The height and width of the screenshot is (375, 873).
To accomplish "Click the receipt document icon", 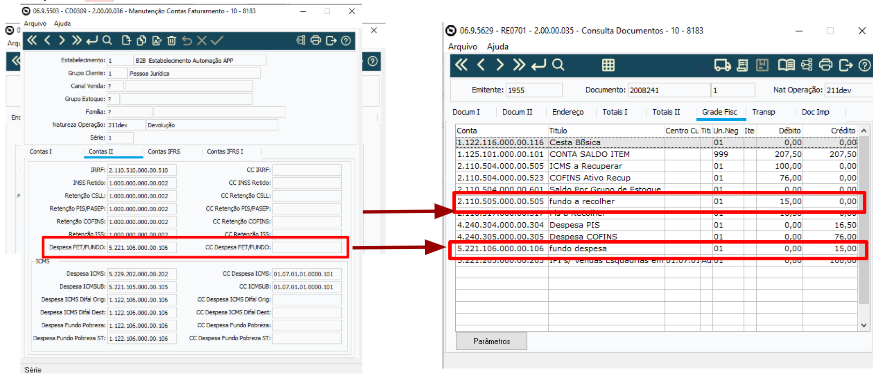I will pyautogui.click(x=742, y=65).
